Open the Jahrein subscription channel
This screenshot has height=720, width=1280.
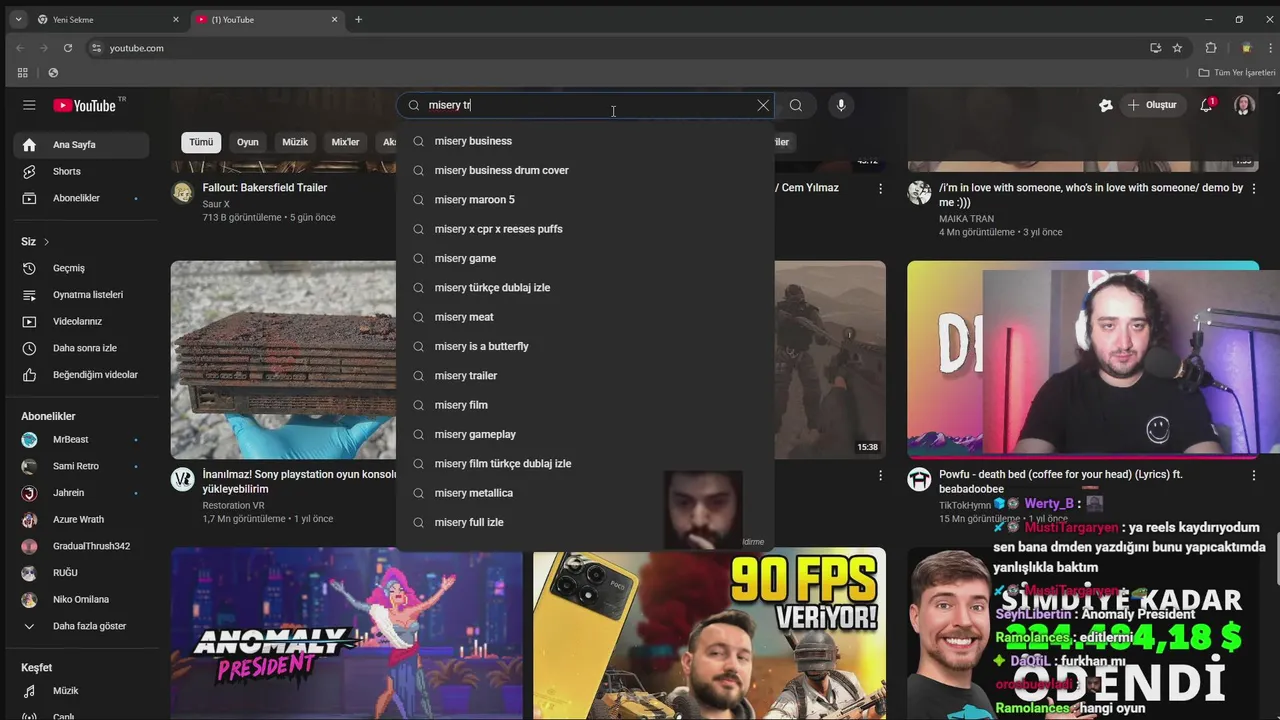(x=81, y=493)
